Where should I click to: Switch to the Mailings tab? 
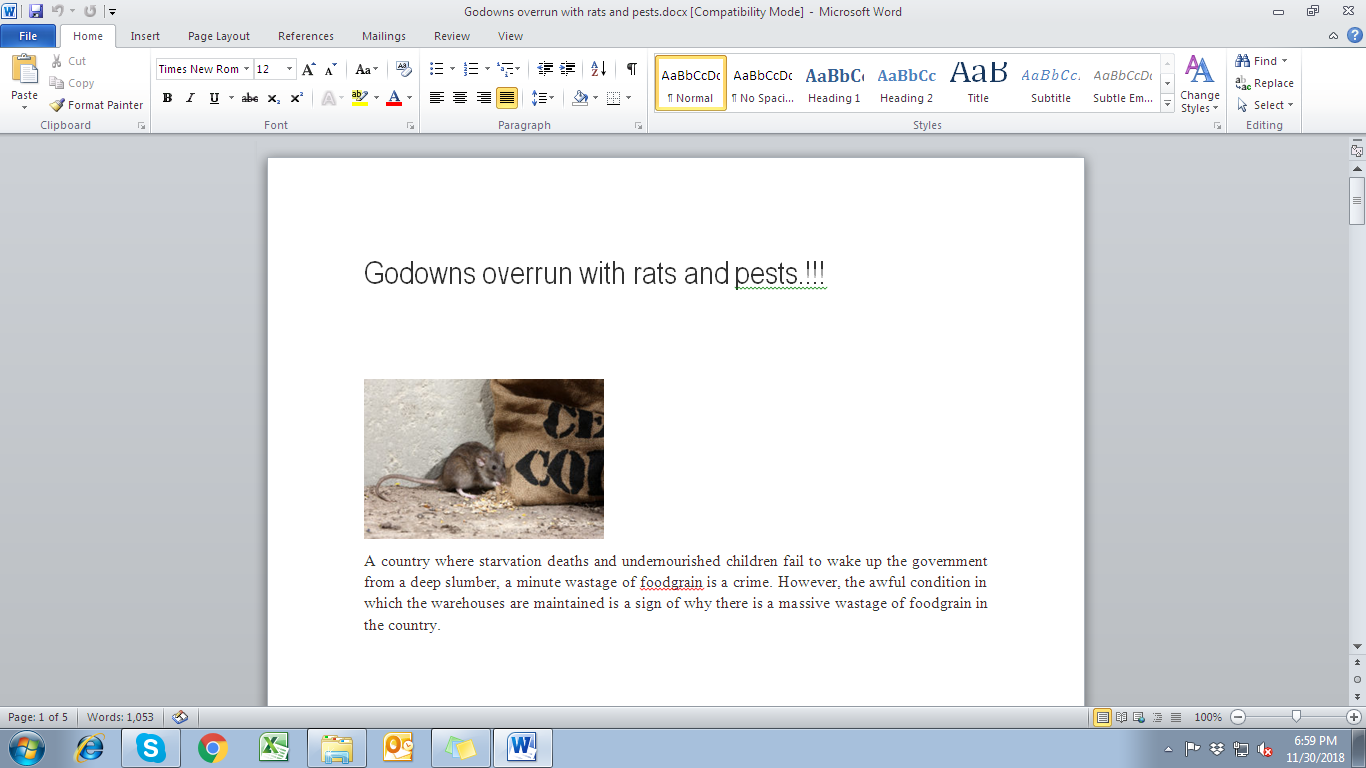[384, 36]
